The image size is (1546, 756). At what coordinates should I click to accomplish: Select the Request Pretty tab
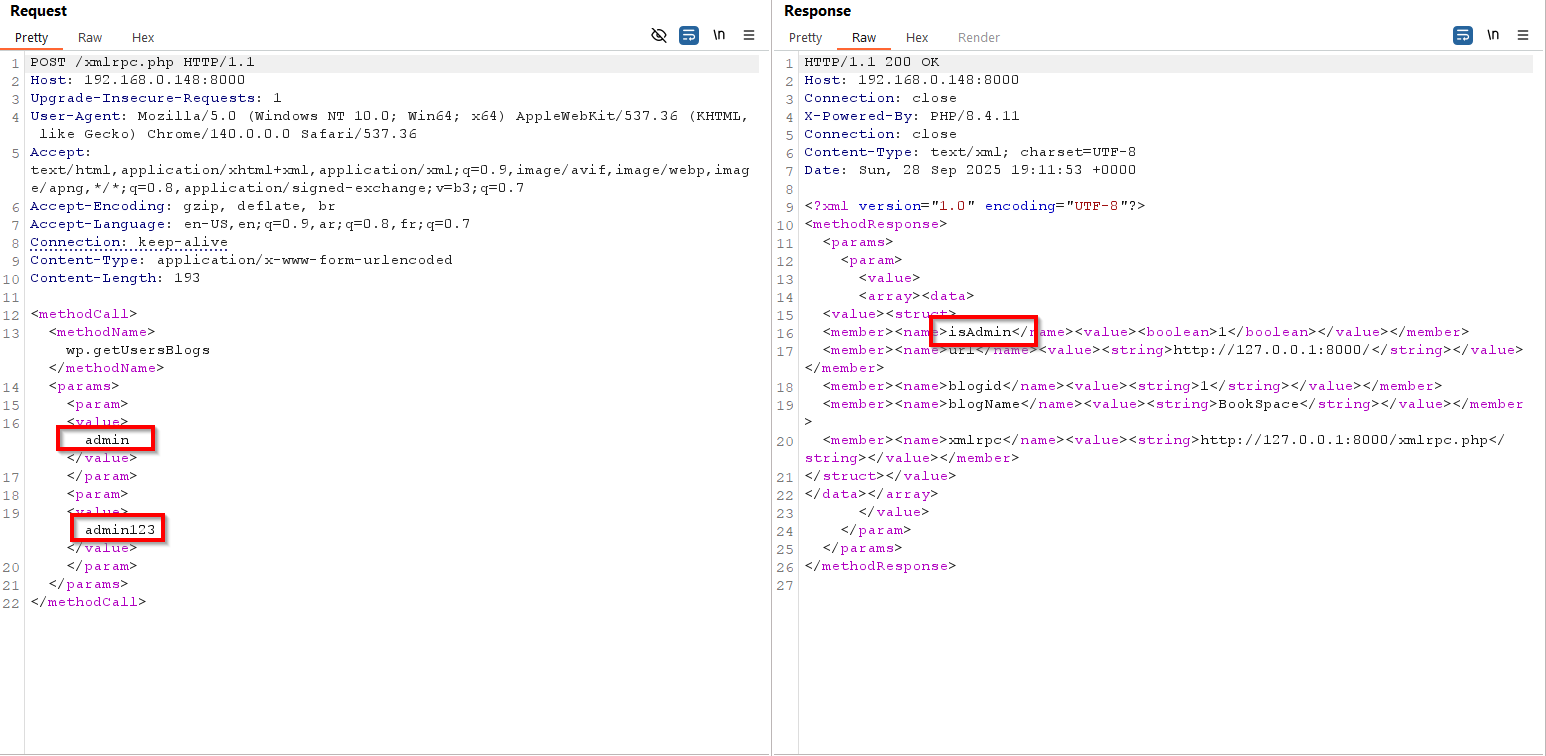click(32, 38)
